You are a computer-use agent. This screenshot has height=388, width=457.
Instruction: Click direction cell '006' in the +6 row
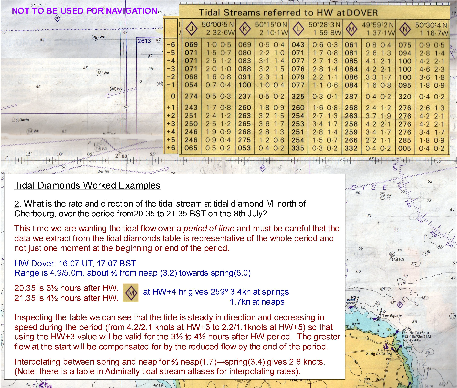(x=405, y=148)
